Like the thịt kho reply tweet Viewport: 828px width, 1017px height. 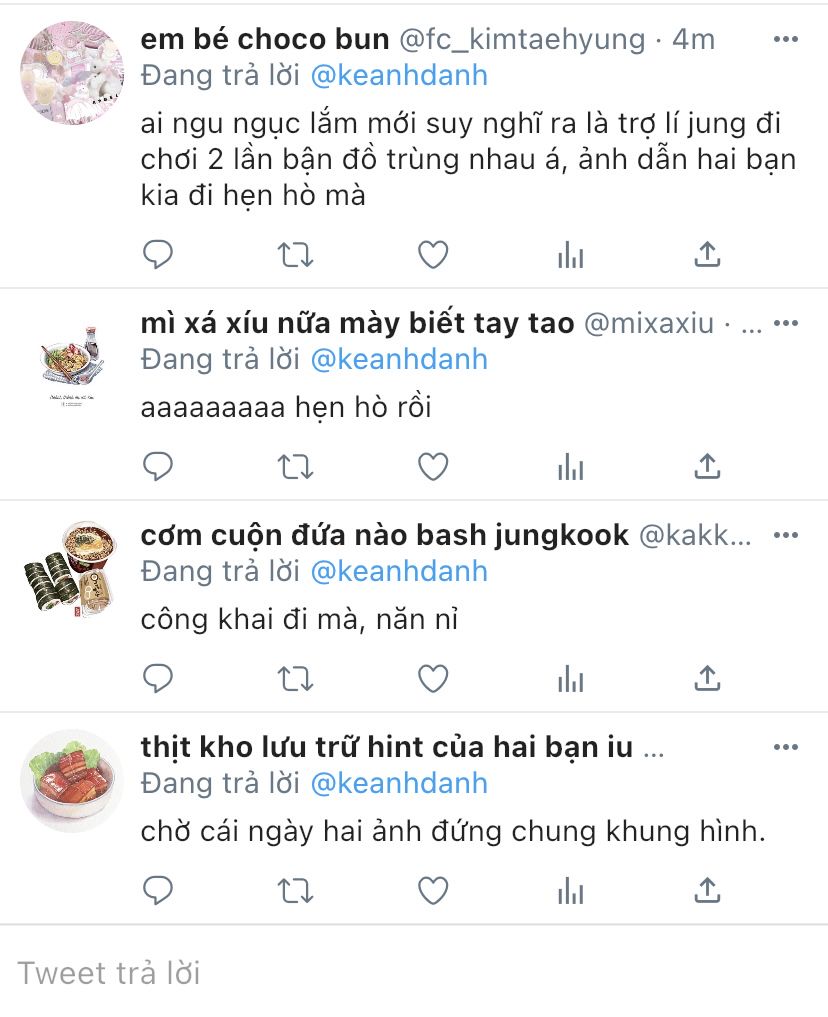pos(432,891)
